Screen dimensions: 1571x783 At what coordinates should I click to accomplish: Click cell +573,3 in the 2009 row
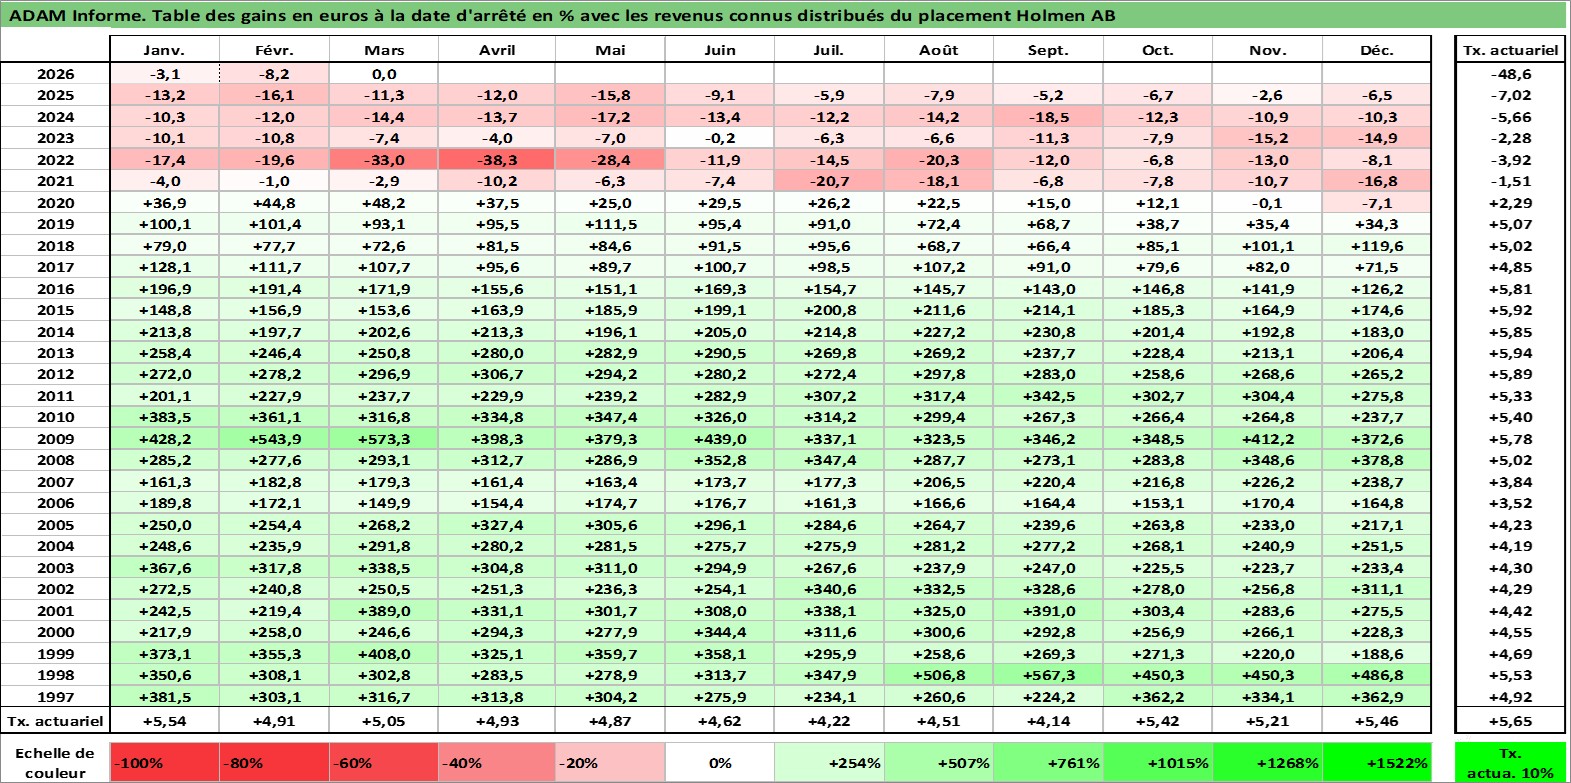[384, 439]
